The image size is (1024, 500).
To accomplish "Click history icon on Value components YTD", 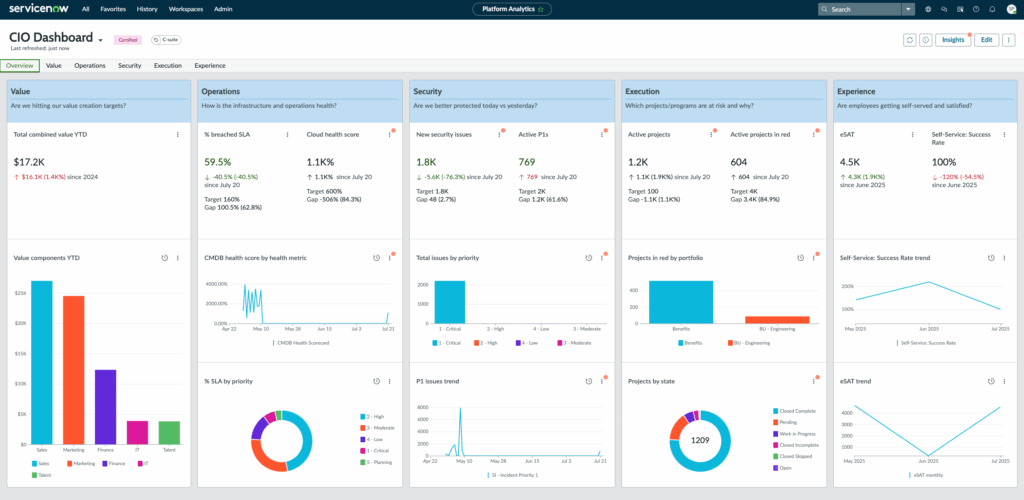I will pos(164,257).
